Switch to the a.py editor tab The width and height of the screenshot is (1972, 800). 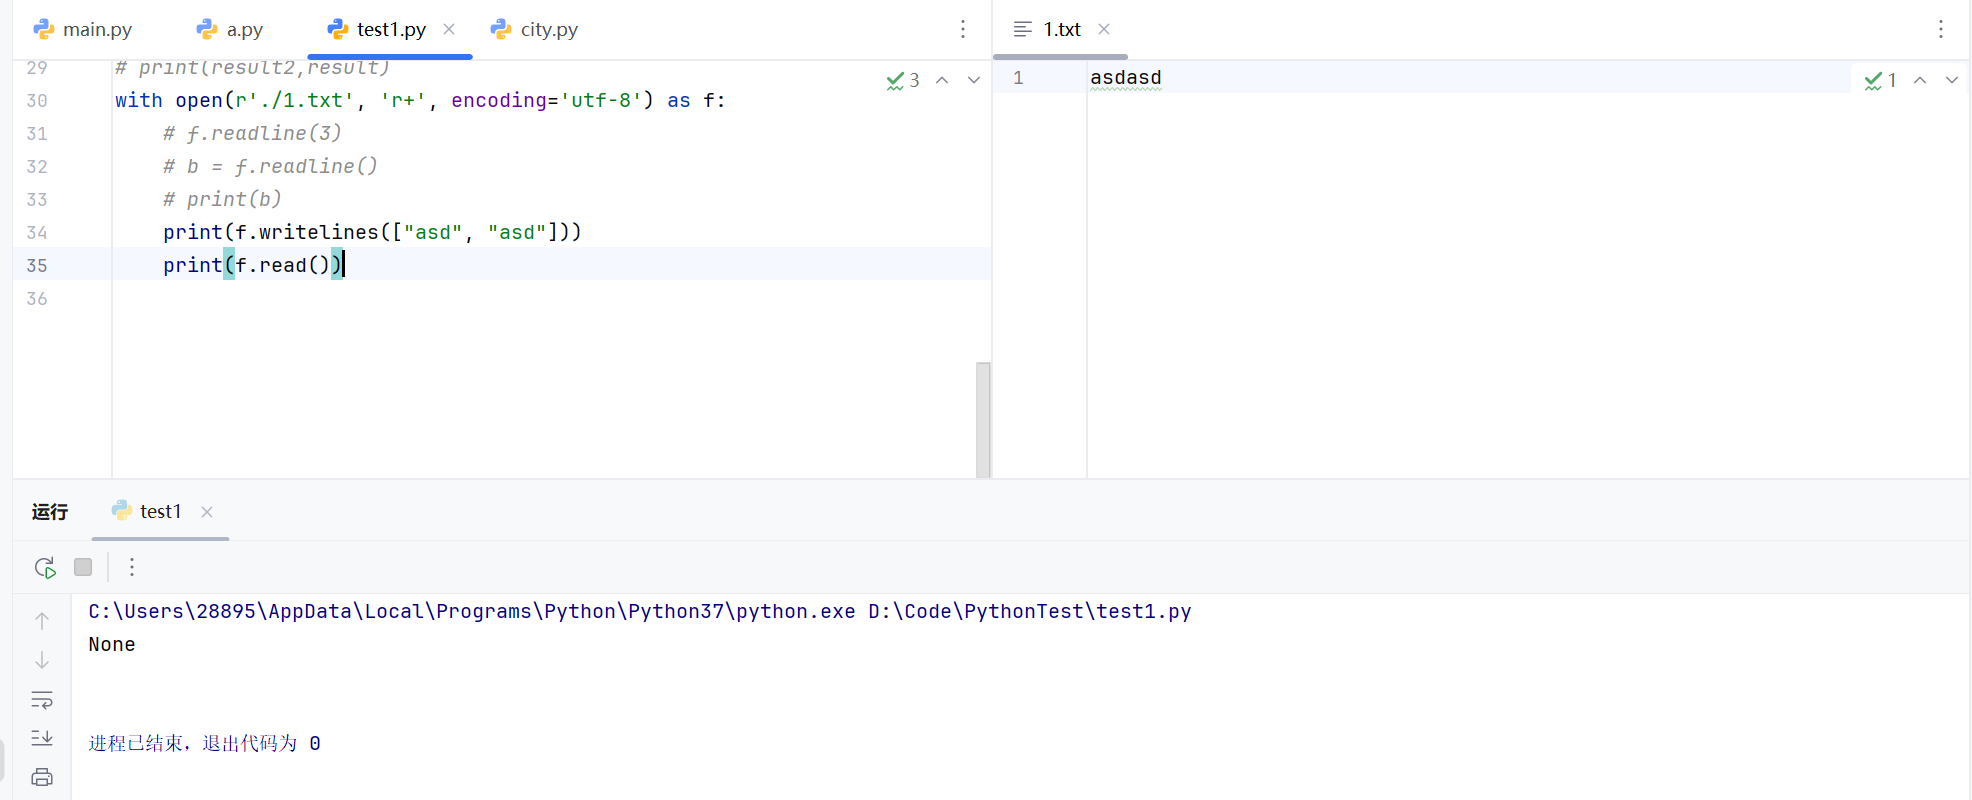[230, 29]
